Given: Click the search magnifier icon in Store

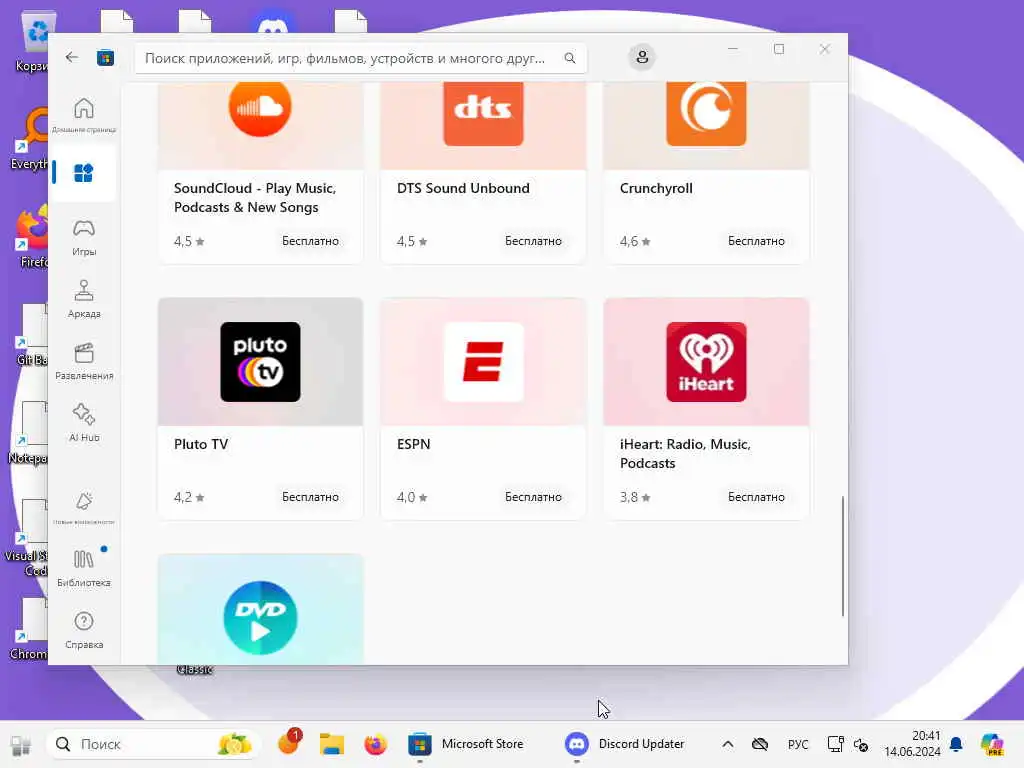Looking at the screenshot, I should point(570,58).
